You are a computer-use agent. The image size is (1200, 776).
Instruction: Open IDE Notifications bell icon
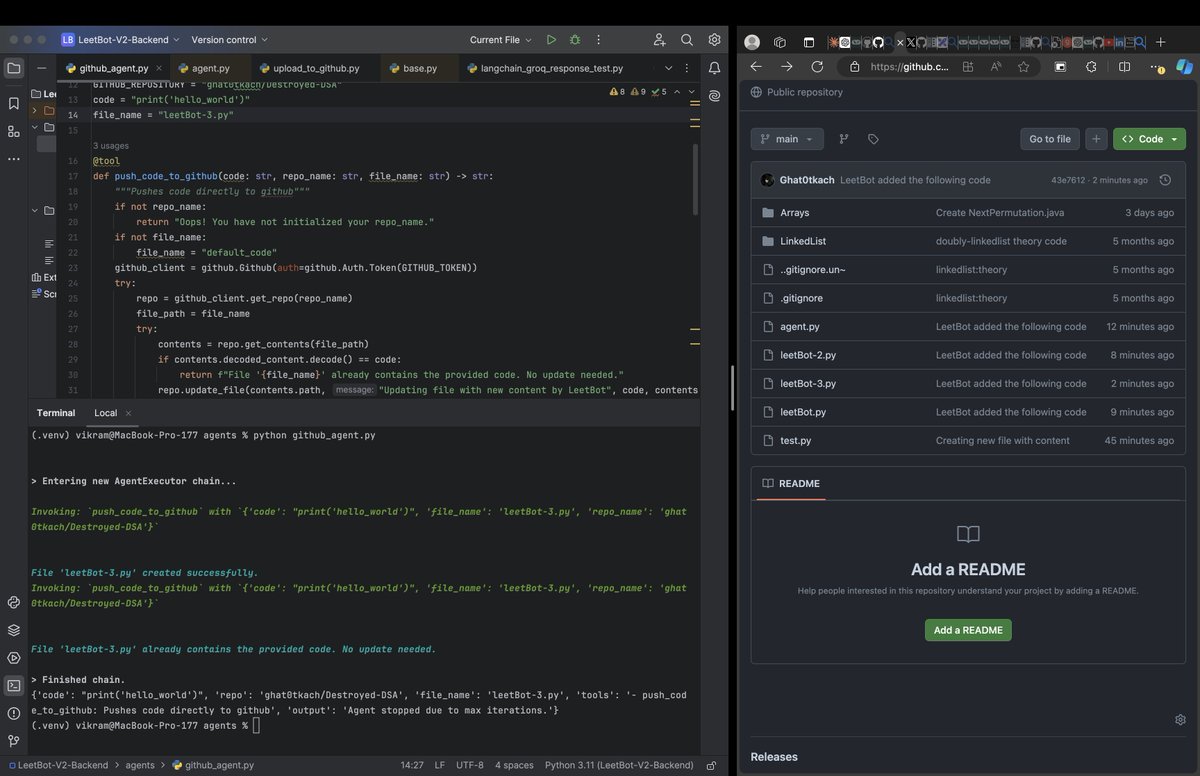click(x=714, y=68)
